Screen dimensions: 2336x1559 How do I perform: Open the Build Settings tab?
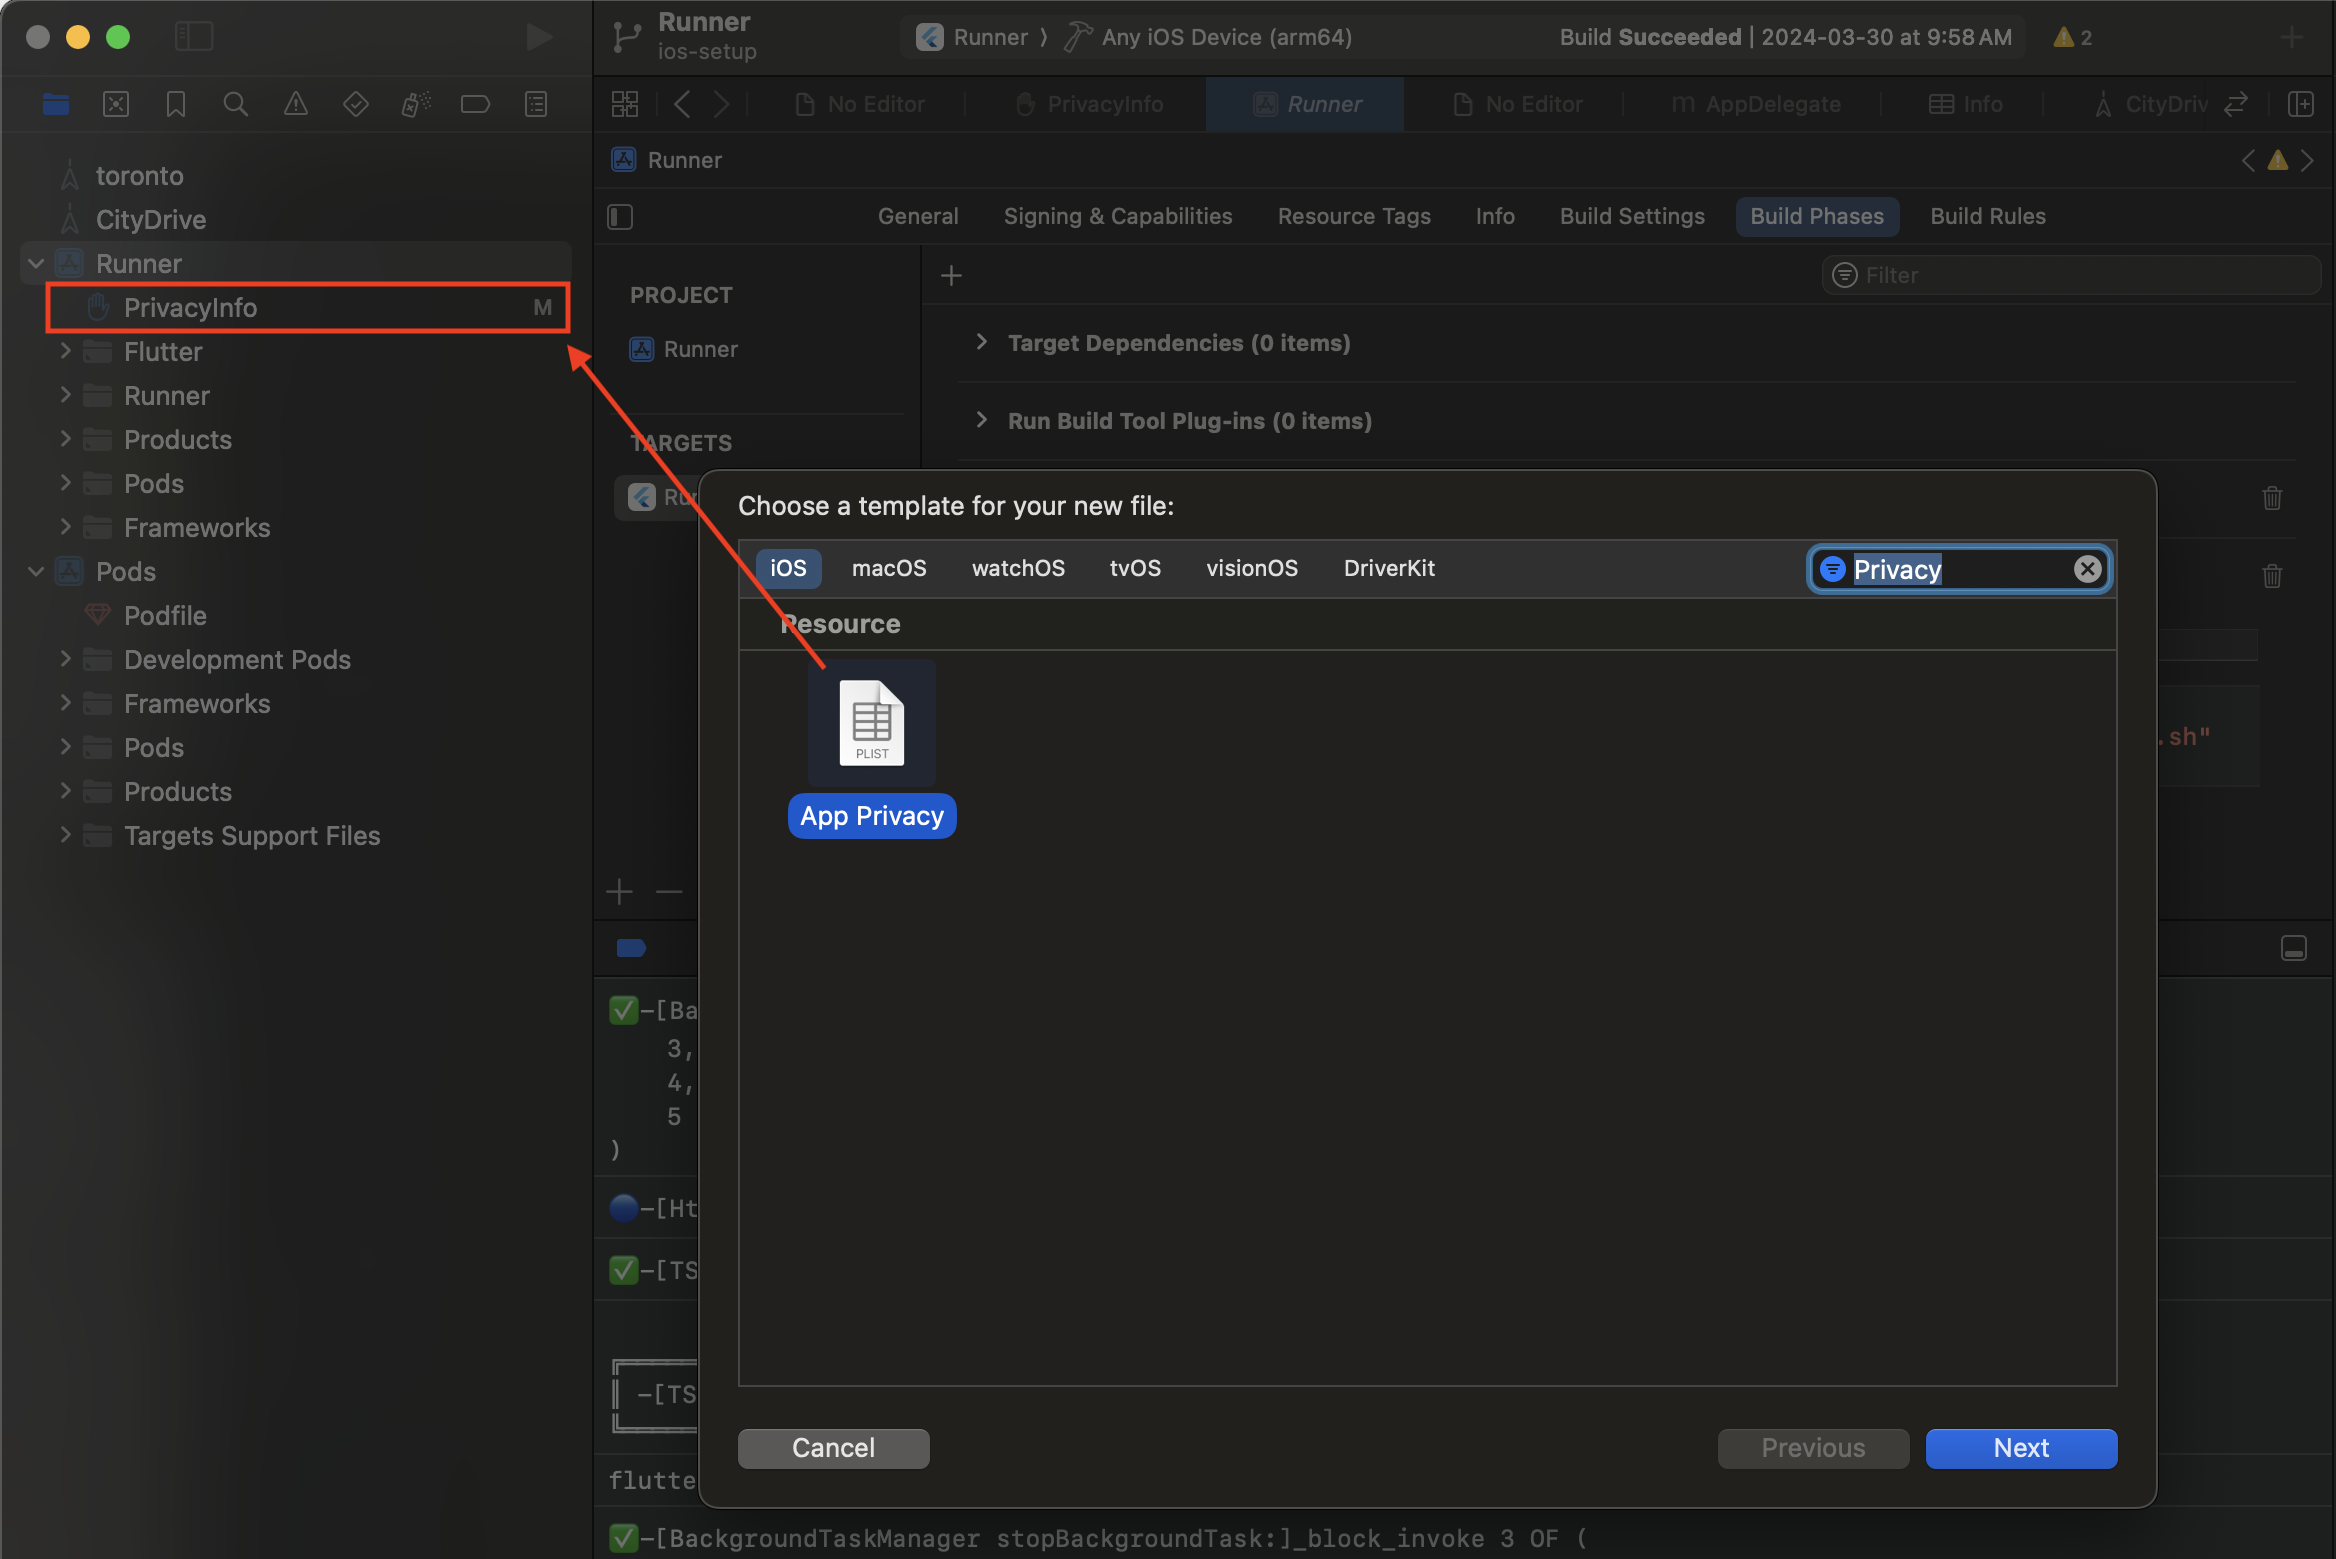(1632, 216)
